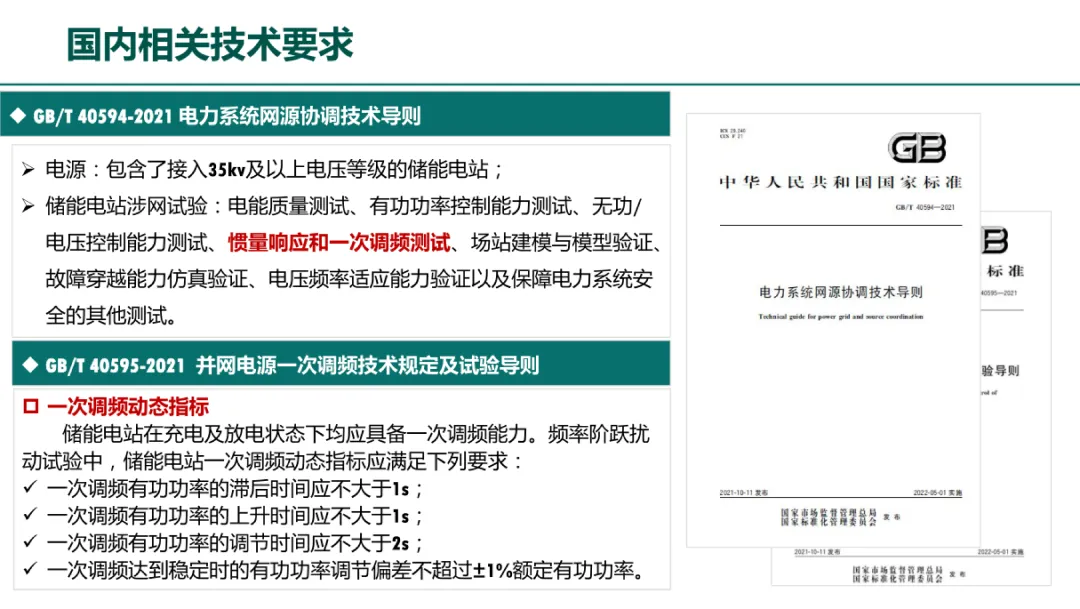Click the checkmark before 上升时间 line
Image resolution: width=1080 pixels, height=609 pixels.
pos(30,515)
